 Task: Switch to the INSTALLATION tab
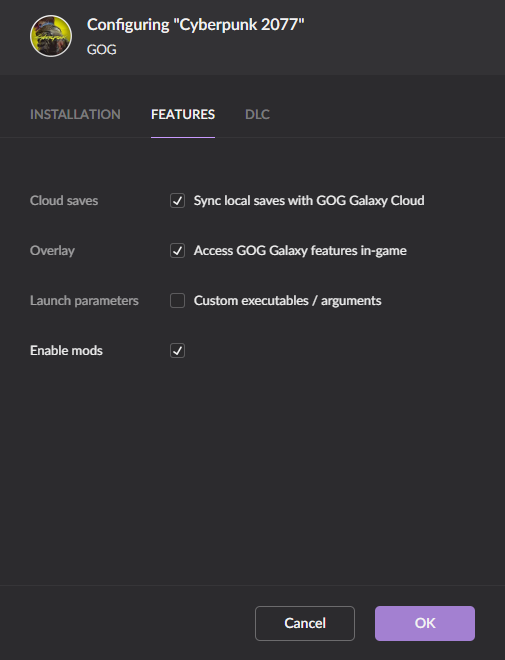tap(75, 114)
